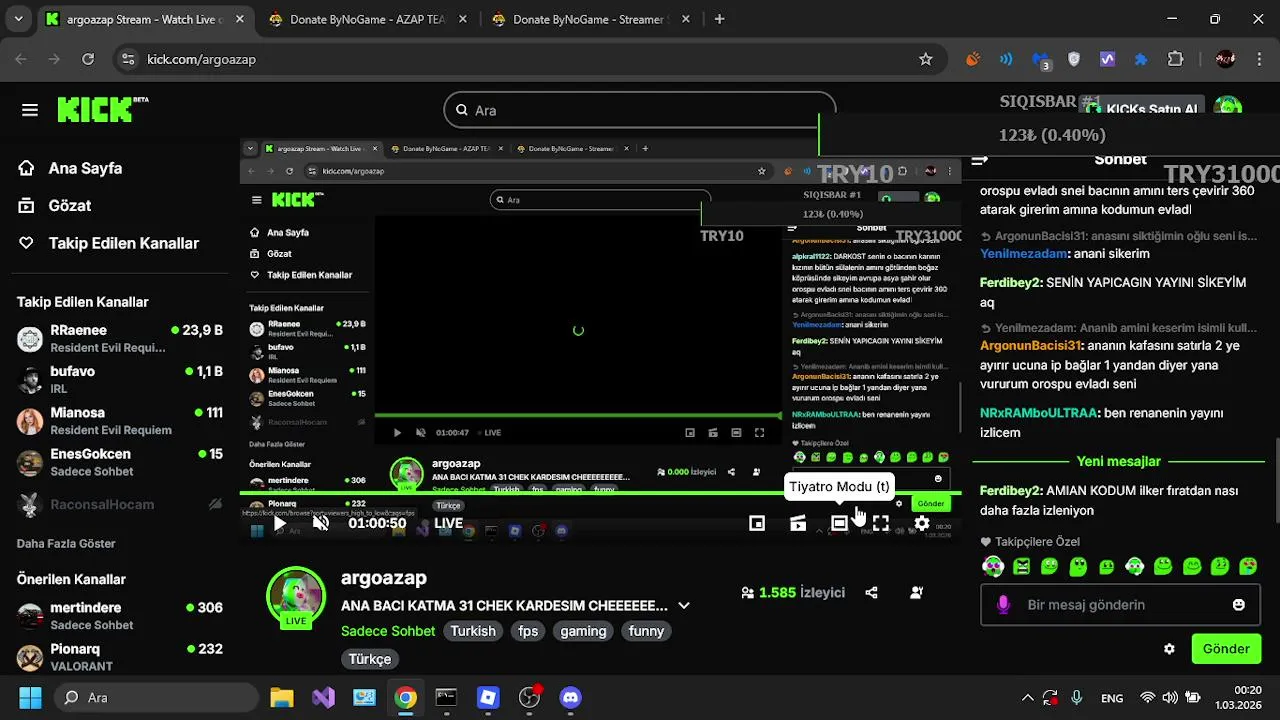Screen dimensions: 1280x720
Task: Unmute the stream via the muted speaker icon
Action: click(x=321, y=523)
